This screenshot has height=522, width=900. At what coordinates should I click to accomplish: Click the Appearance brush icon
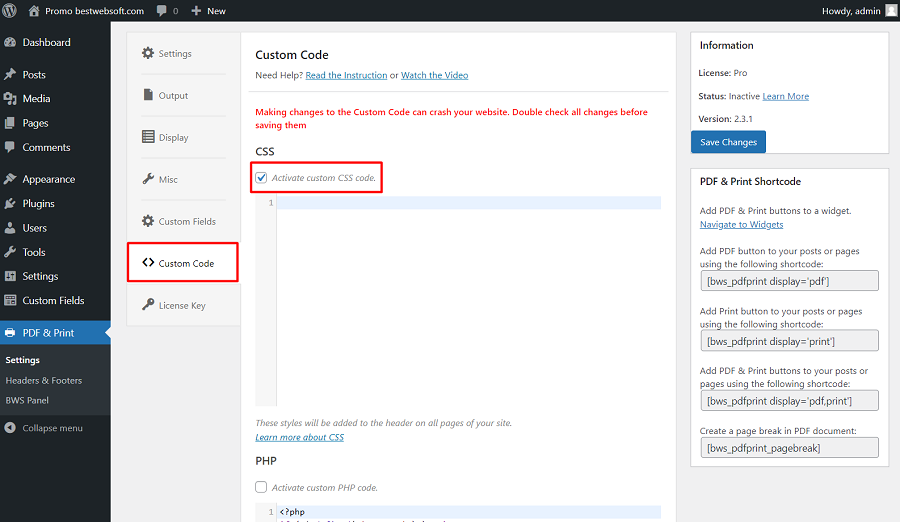tap(10, 179)
